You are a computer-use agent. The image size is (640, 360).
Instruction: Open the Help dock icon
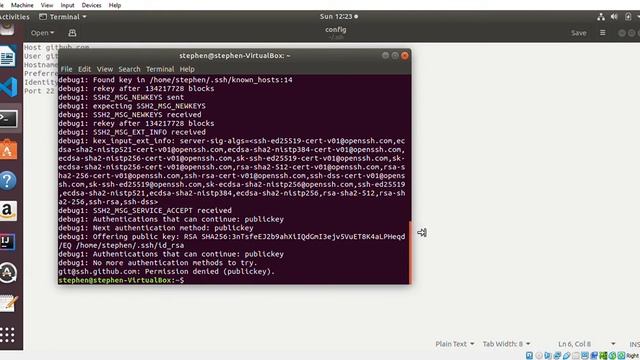[8, 180]
